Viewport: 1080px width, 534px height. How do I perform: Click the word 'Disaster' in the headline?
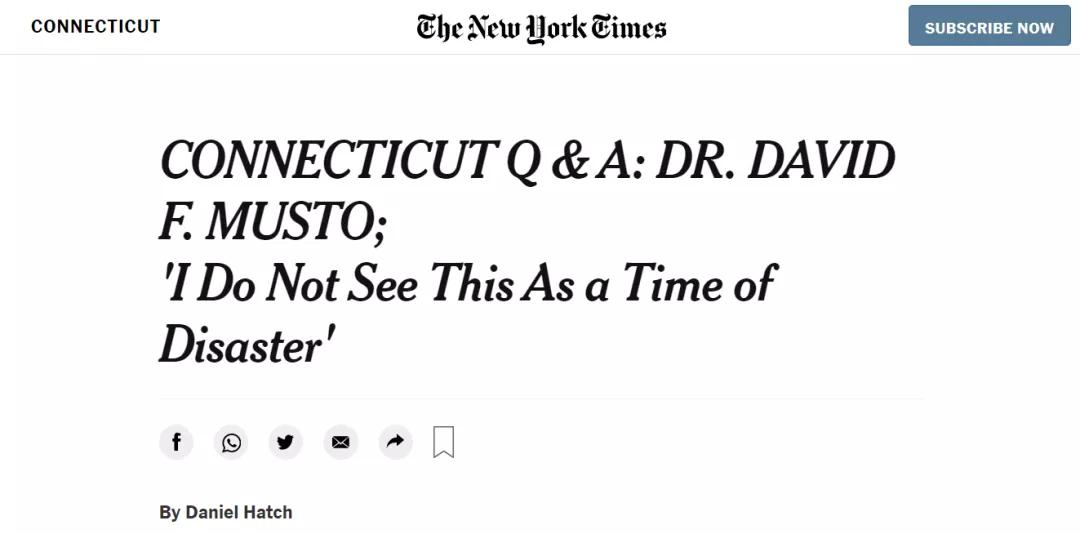[x=240, y=345]
